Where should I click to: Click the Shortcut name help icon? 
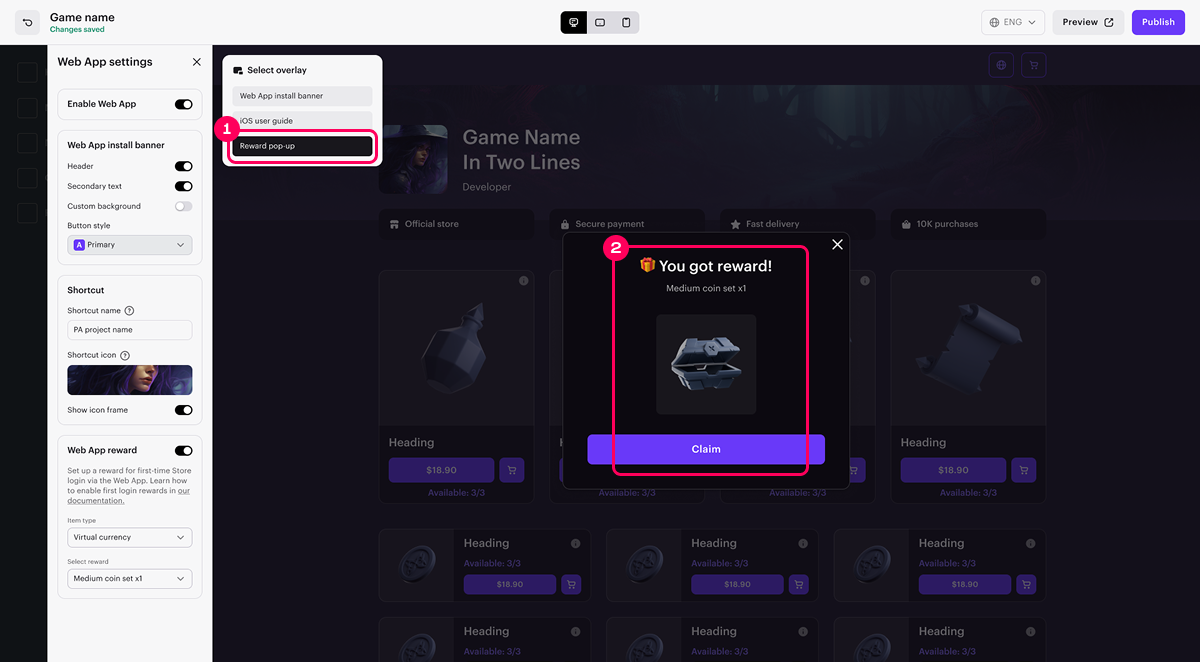point(129,311)
